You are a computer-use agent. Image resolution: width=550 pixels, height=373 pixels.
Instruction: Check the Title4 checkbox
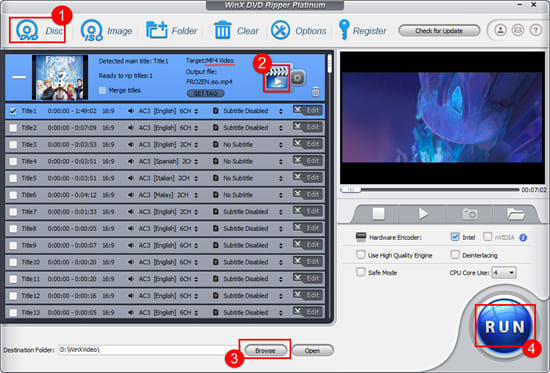(13, 162)
